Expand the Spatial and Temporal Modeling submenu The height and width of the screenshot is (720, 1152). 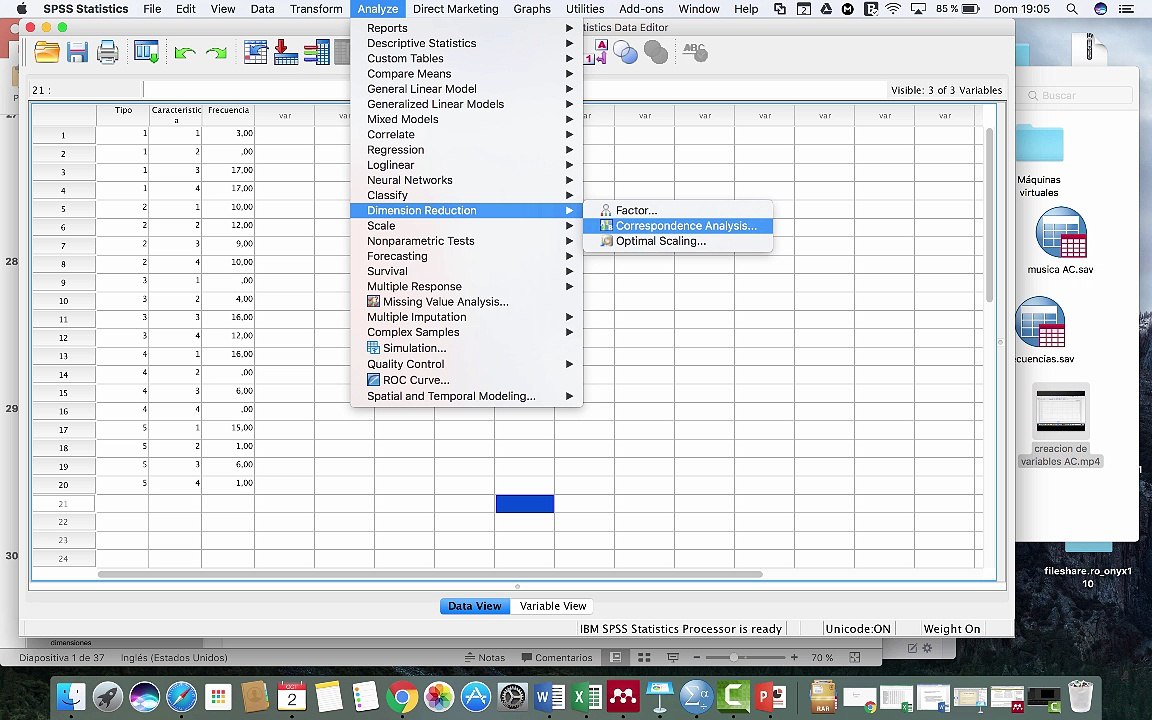pyautogui.click(x=467, y=396)
